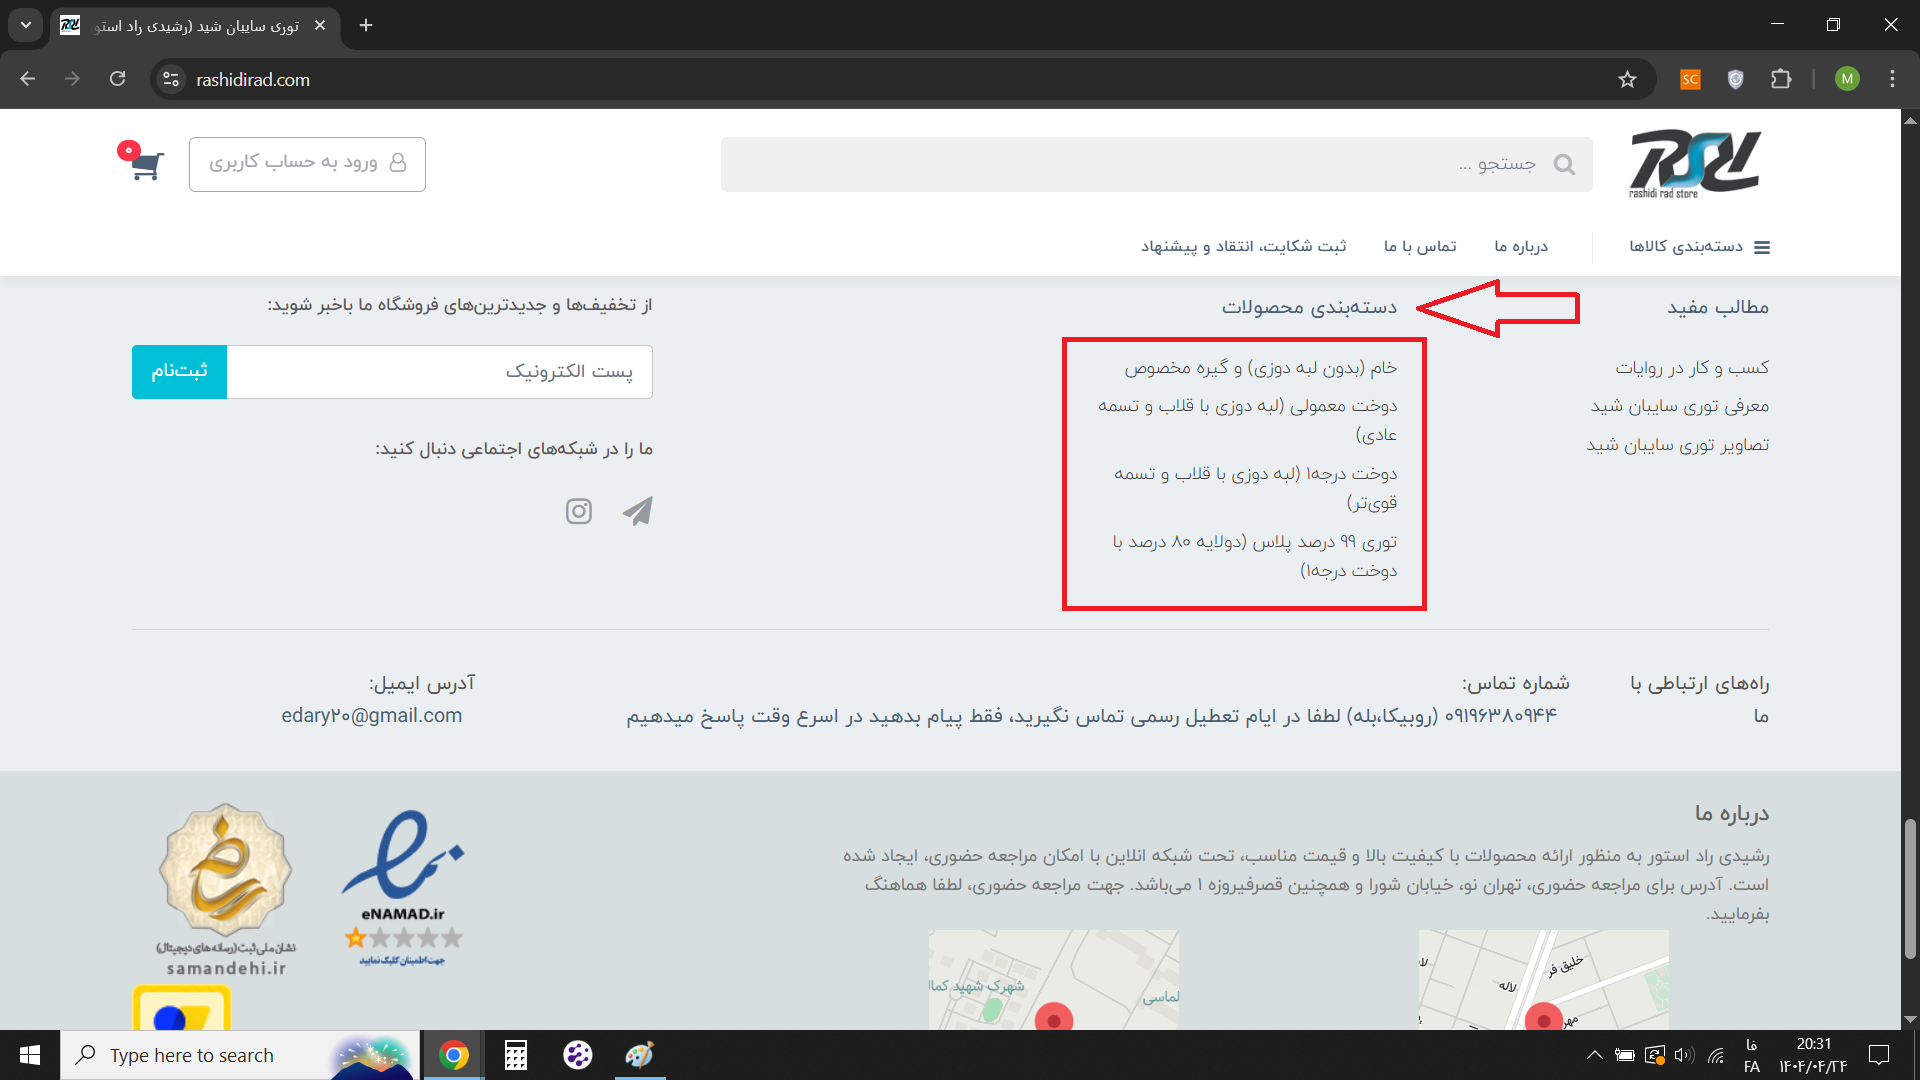
Task: Open Chrome from the taskbar
Action: [454, 1055]
